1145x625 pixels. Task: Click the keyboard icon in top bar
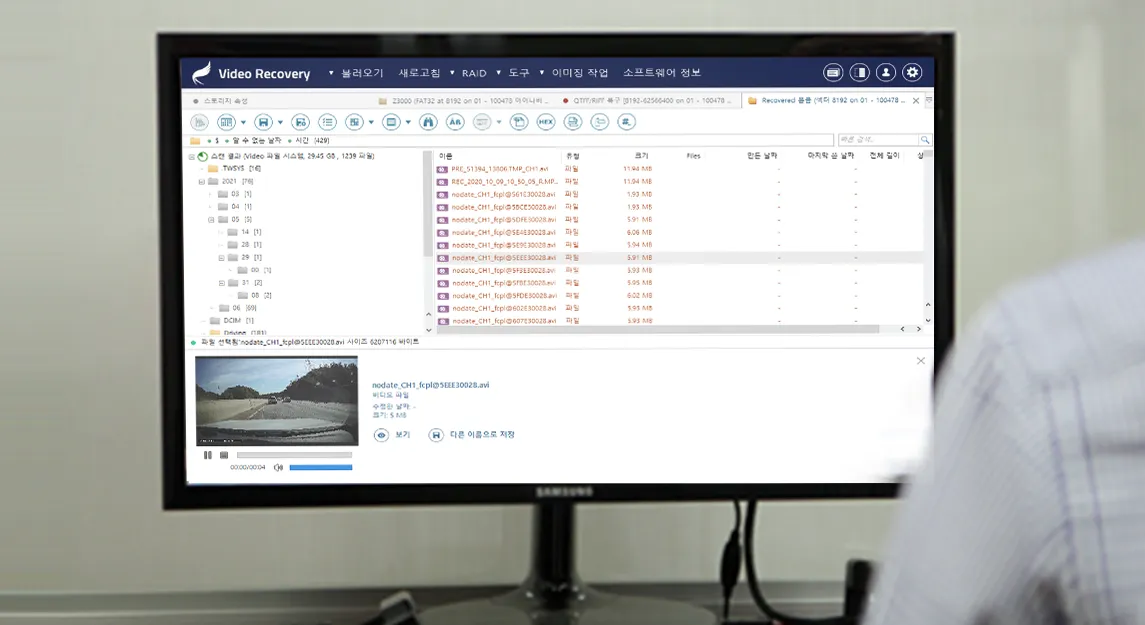click(833, 72)
